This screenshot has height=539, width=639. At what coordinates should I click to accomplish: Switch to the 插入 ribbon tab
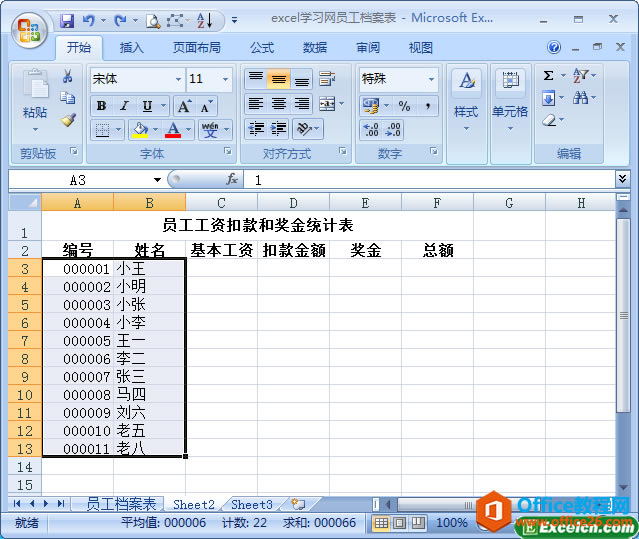click(131, 47)
